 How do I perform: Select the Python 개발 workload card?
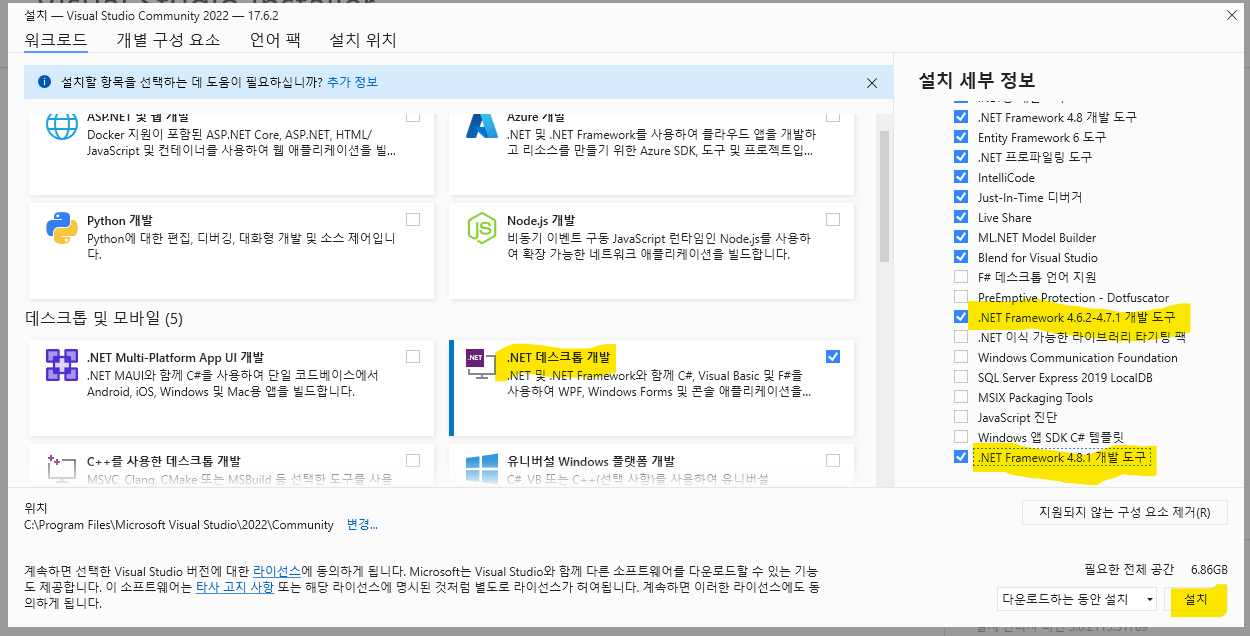pos(231,250)
